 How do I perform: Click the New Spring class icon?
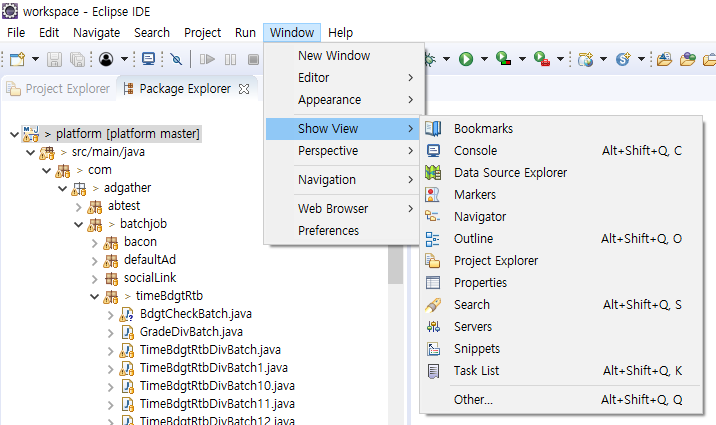623,59
